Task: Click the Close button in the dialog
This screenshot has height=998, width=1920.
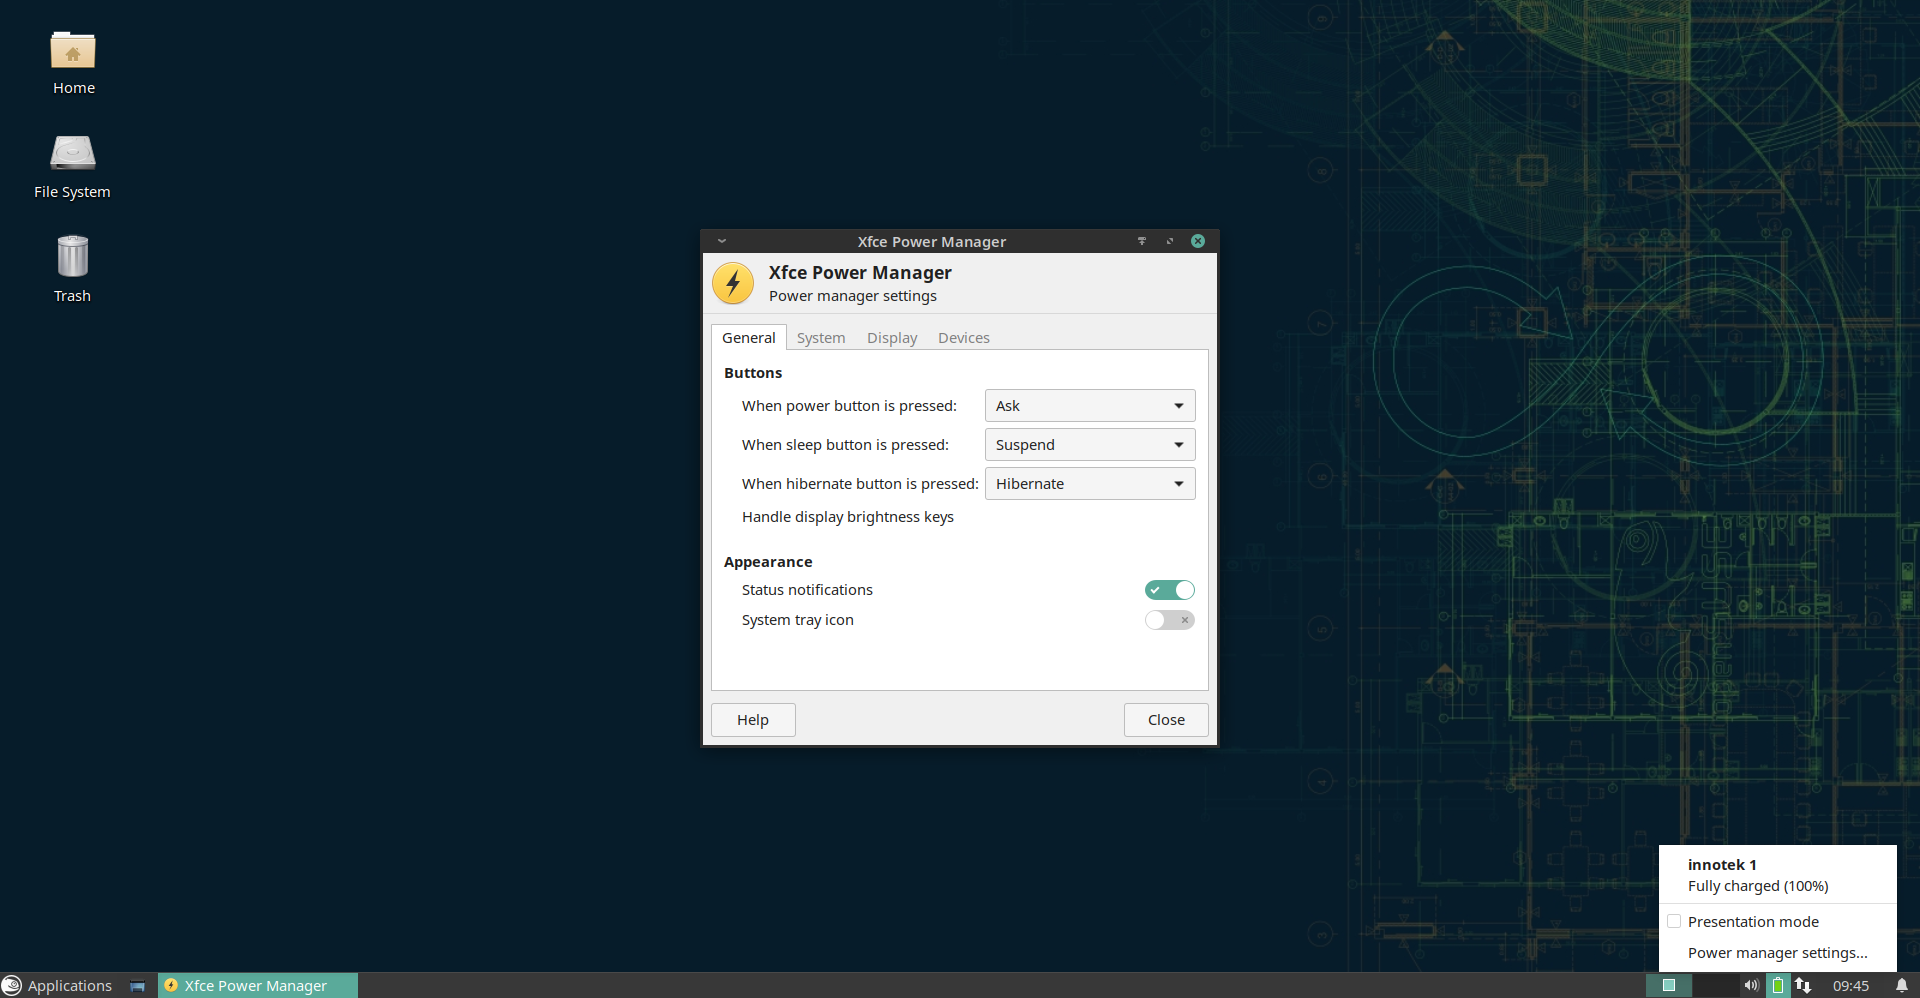Action: click(x=1165, y=720)
